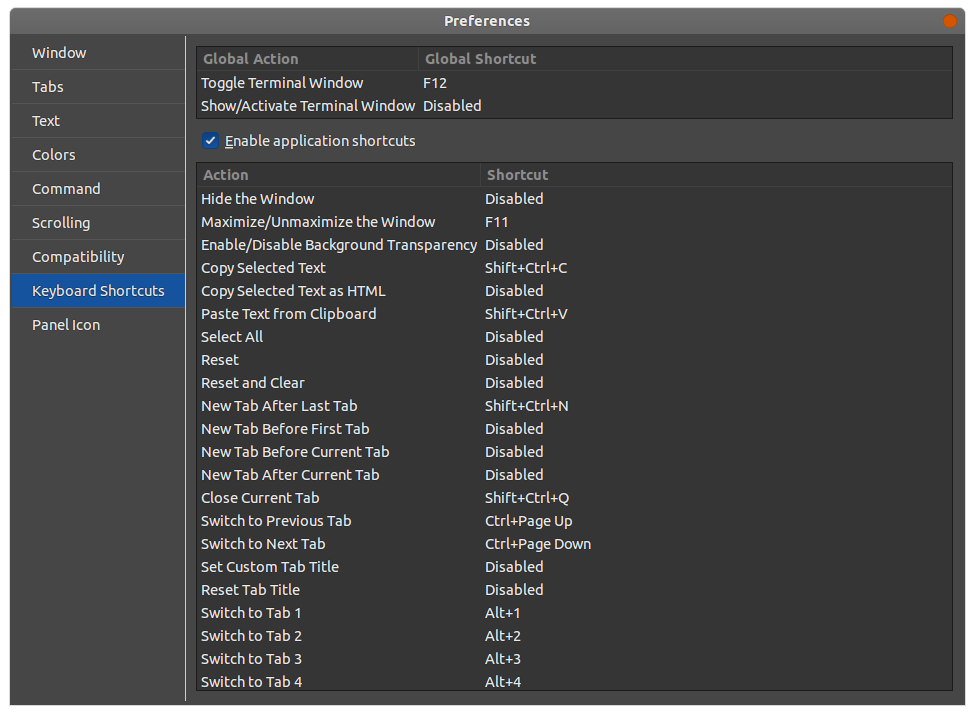This screenshot has height=715, width=975.
Task: Select Switch to Next Tab action
Action: [263, 544]
